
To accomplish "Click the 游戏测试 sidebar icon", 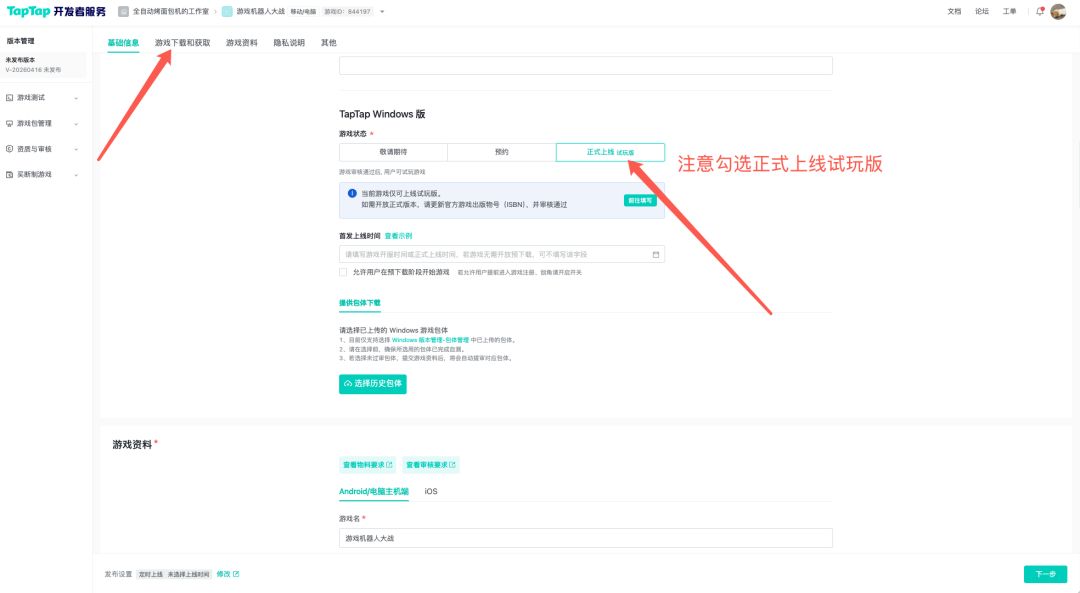I will tap(10, 98).
